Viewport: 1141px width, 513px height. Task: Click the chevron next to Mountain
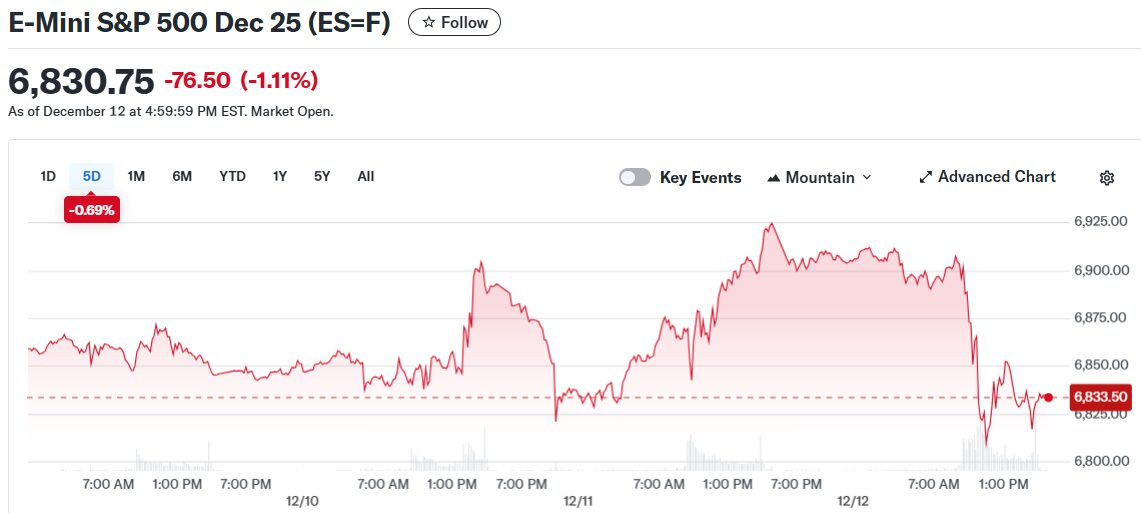coord(867,178)
